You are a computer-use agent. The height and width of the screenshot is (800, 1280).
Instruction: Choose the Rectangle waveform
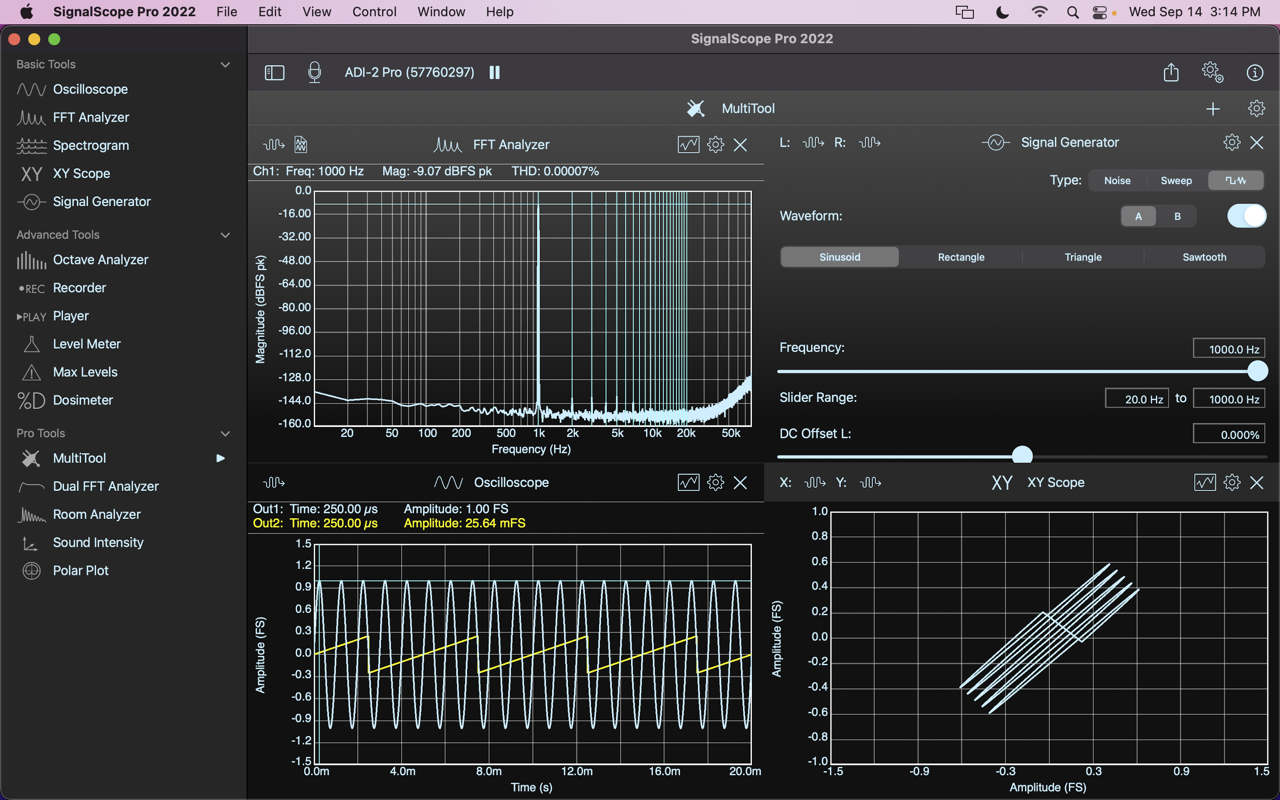961,257
